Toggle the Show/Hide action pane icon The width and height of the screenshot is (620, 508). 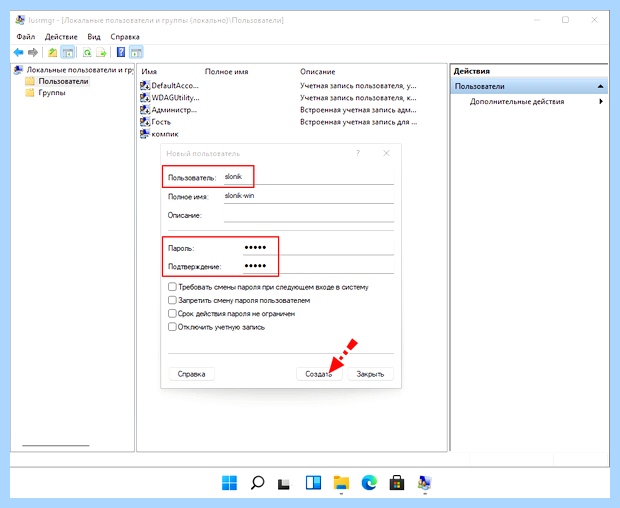point(136,52)
